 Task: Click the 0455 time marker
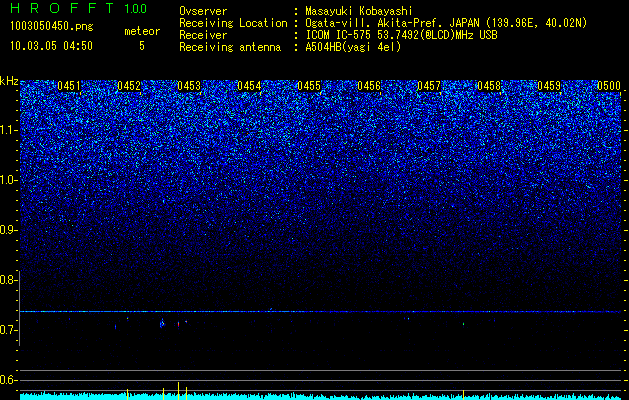309,86
